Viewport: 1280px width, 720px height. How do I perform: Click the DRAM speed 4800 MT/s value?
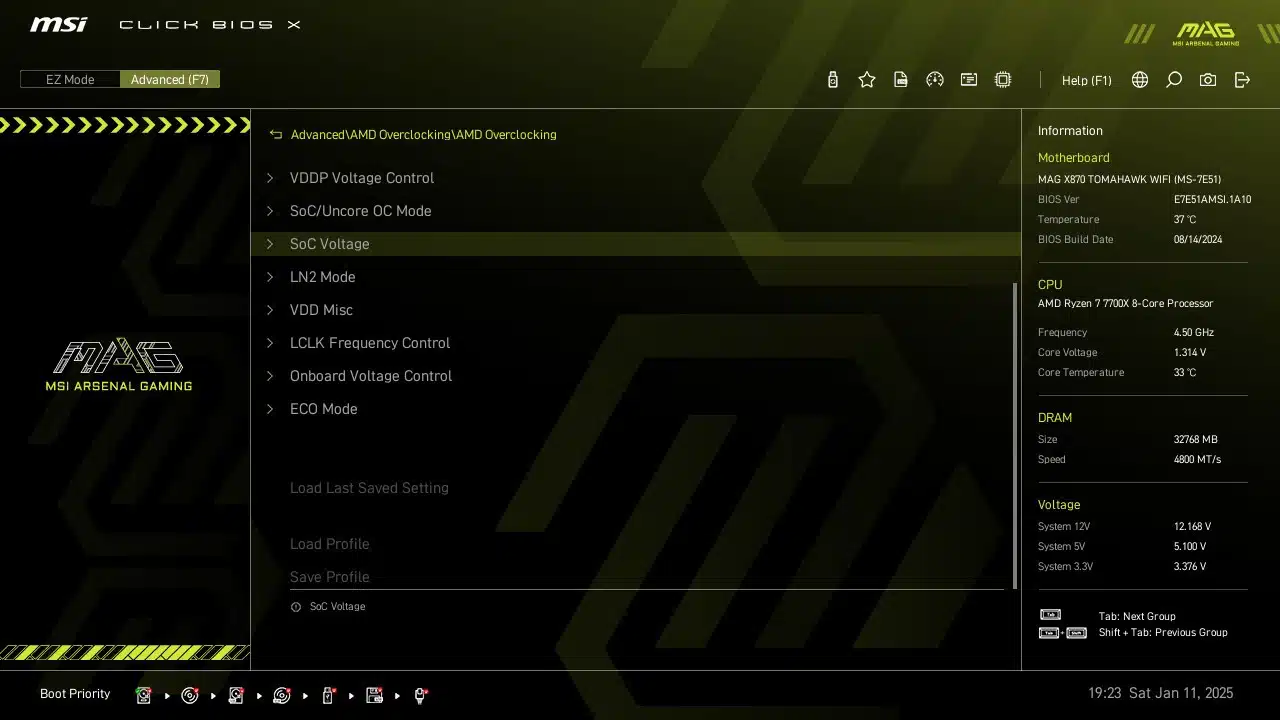tap(1197, 459)
